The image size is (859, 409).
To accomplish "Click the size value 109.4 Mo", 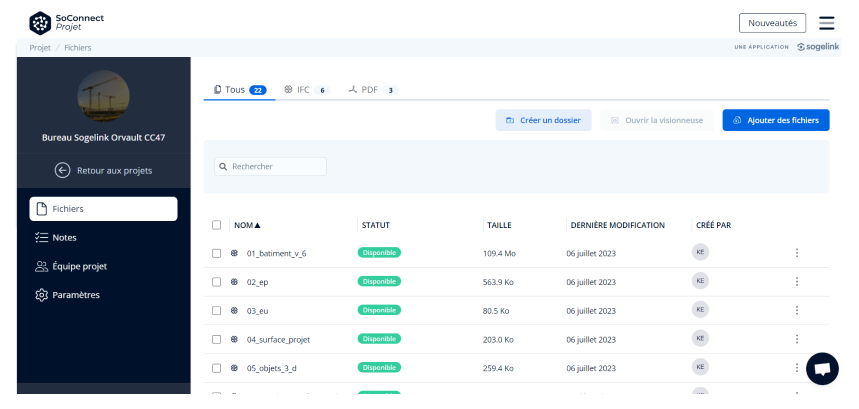I will pos(499,254).
